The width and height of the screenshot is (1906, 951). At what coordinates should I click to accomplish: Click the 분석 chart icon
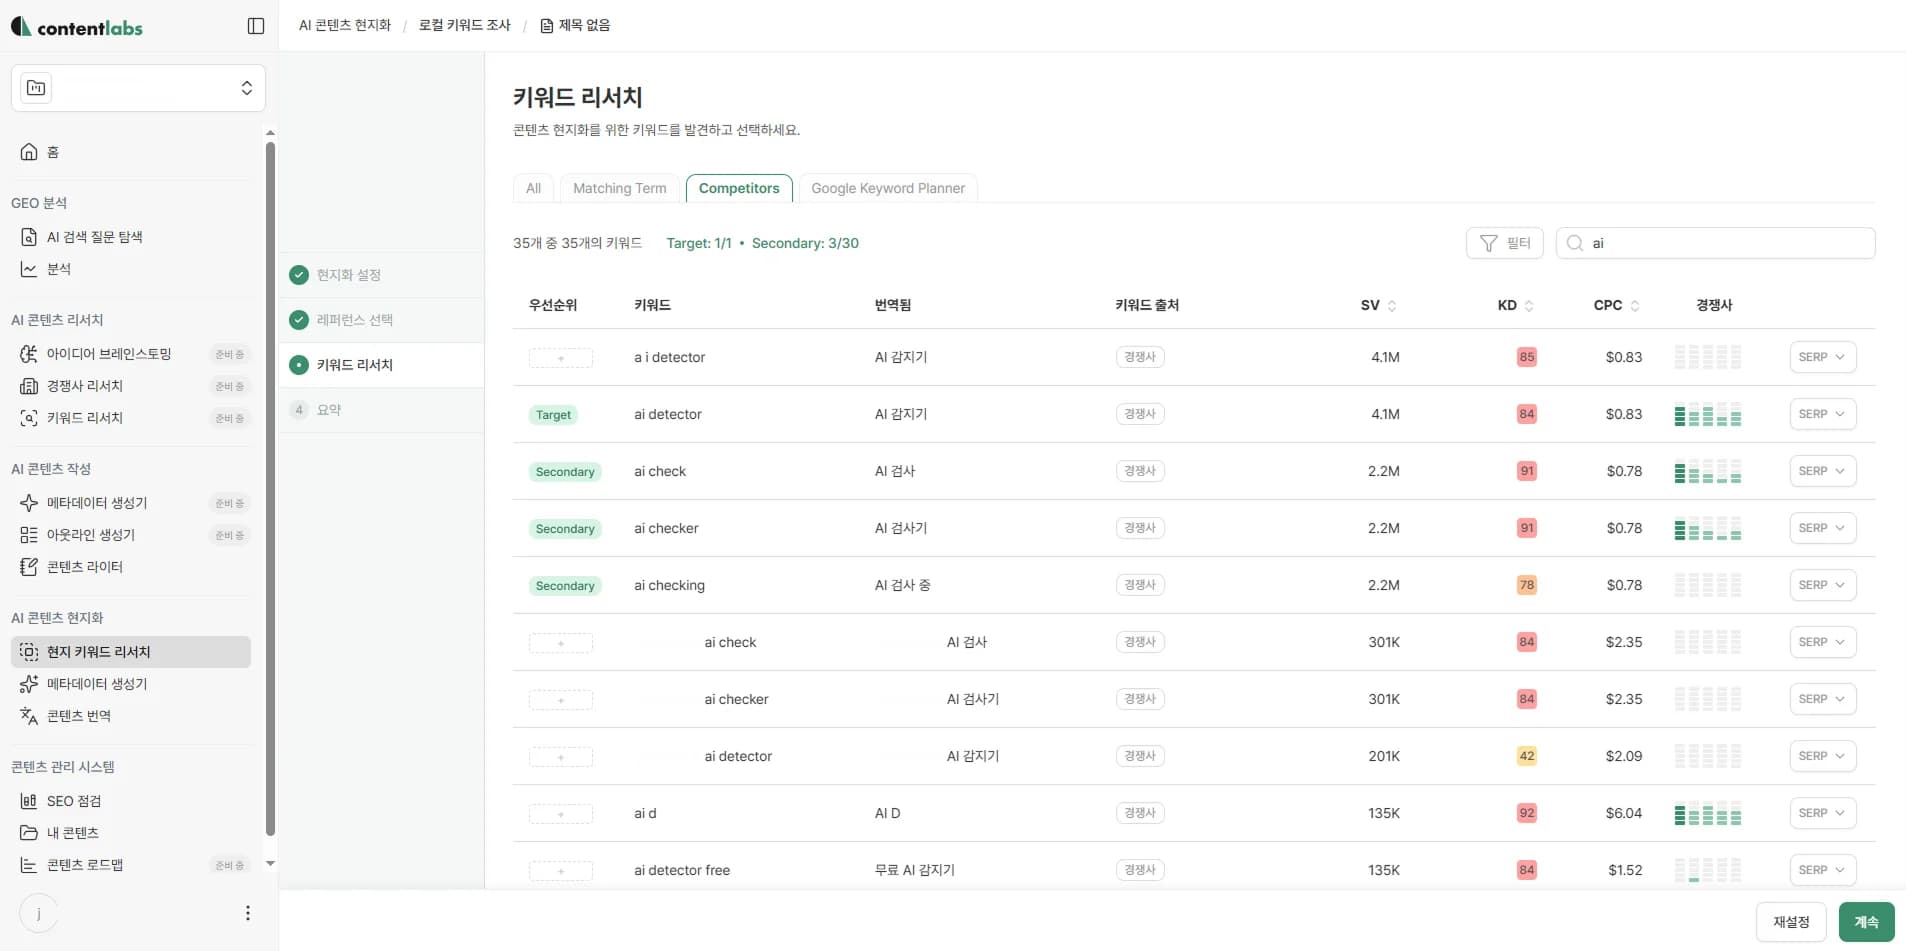tap(29, 269)
